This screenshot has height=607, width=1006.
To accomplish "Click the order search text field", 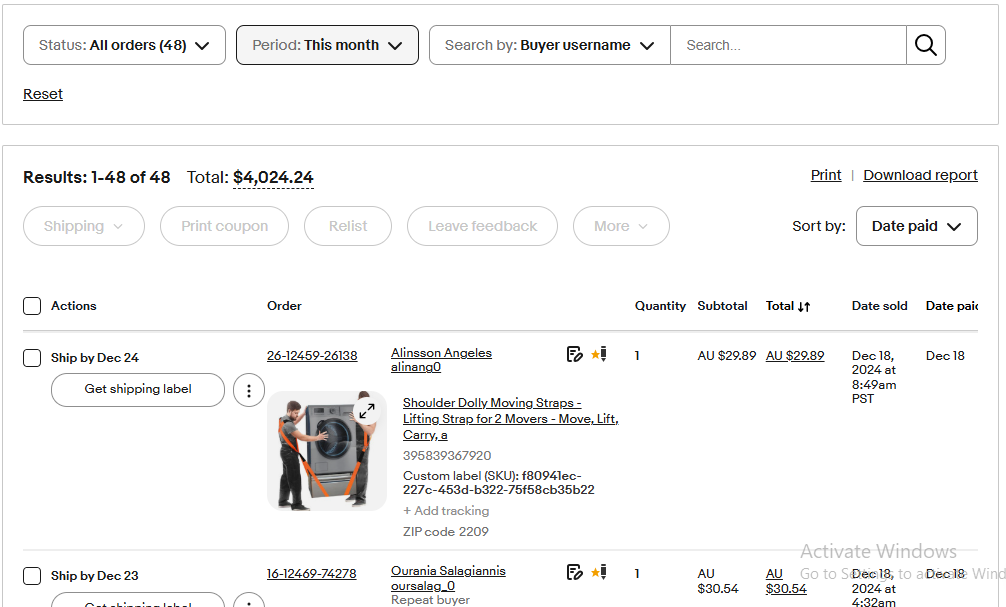I will (x=788, y=45).
